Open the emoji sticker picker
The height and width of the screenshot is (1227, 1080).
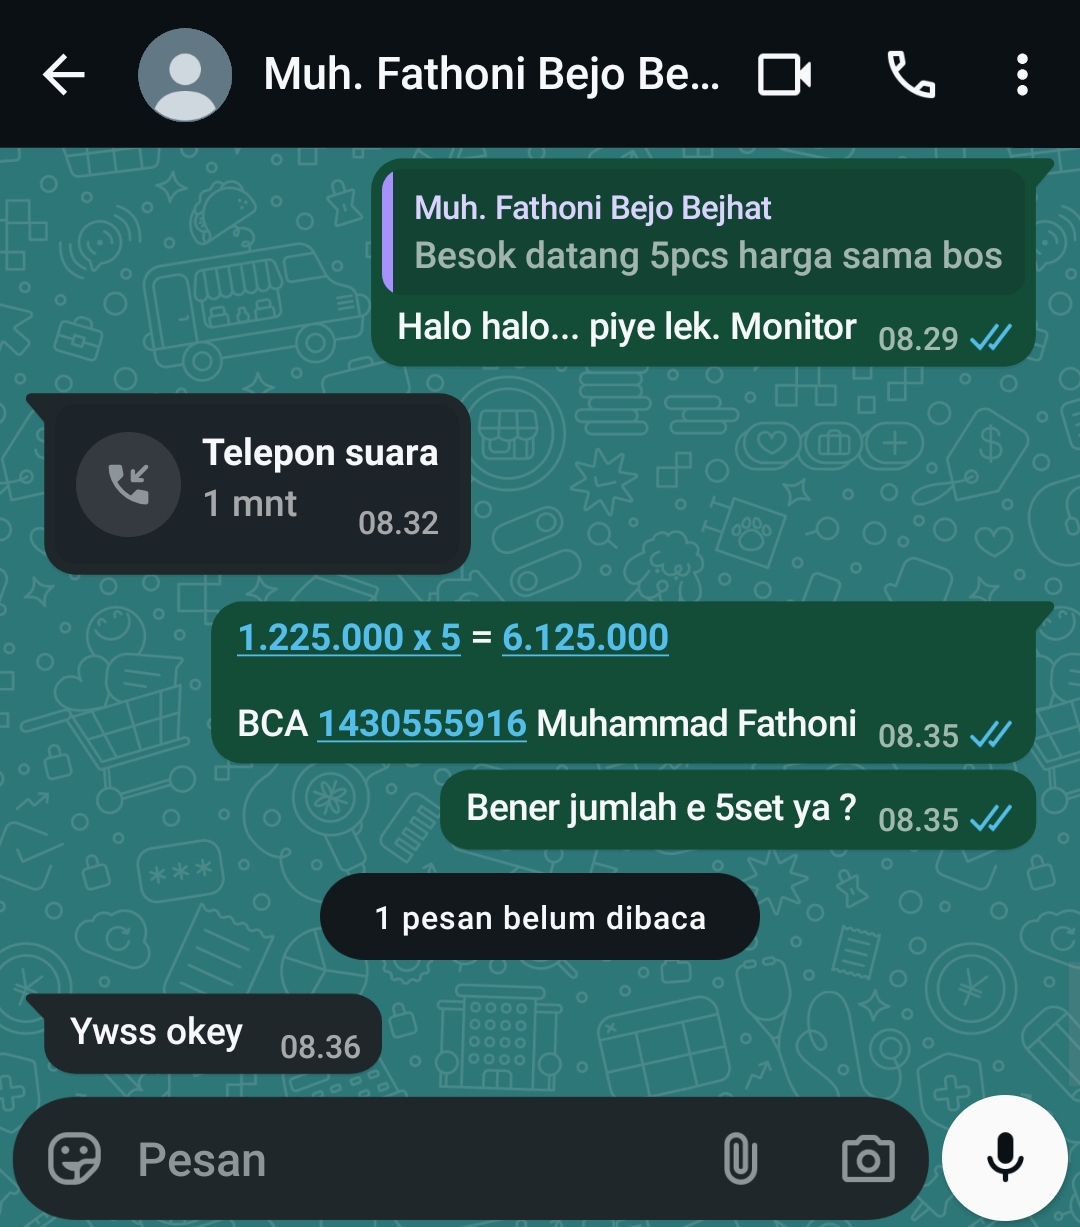click(75, 1160)
